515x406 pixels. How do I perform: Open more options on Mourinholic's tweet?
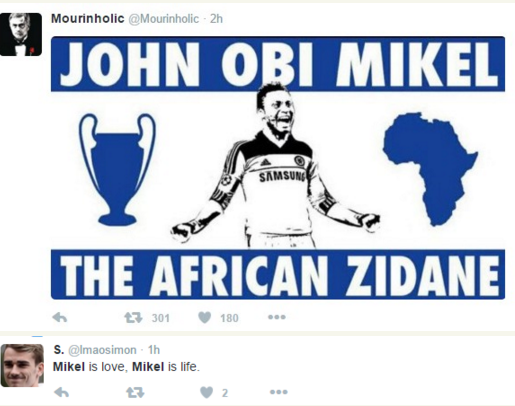click(x=277, y=317)
